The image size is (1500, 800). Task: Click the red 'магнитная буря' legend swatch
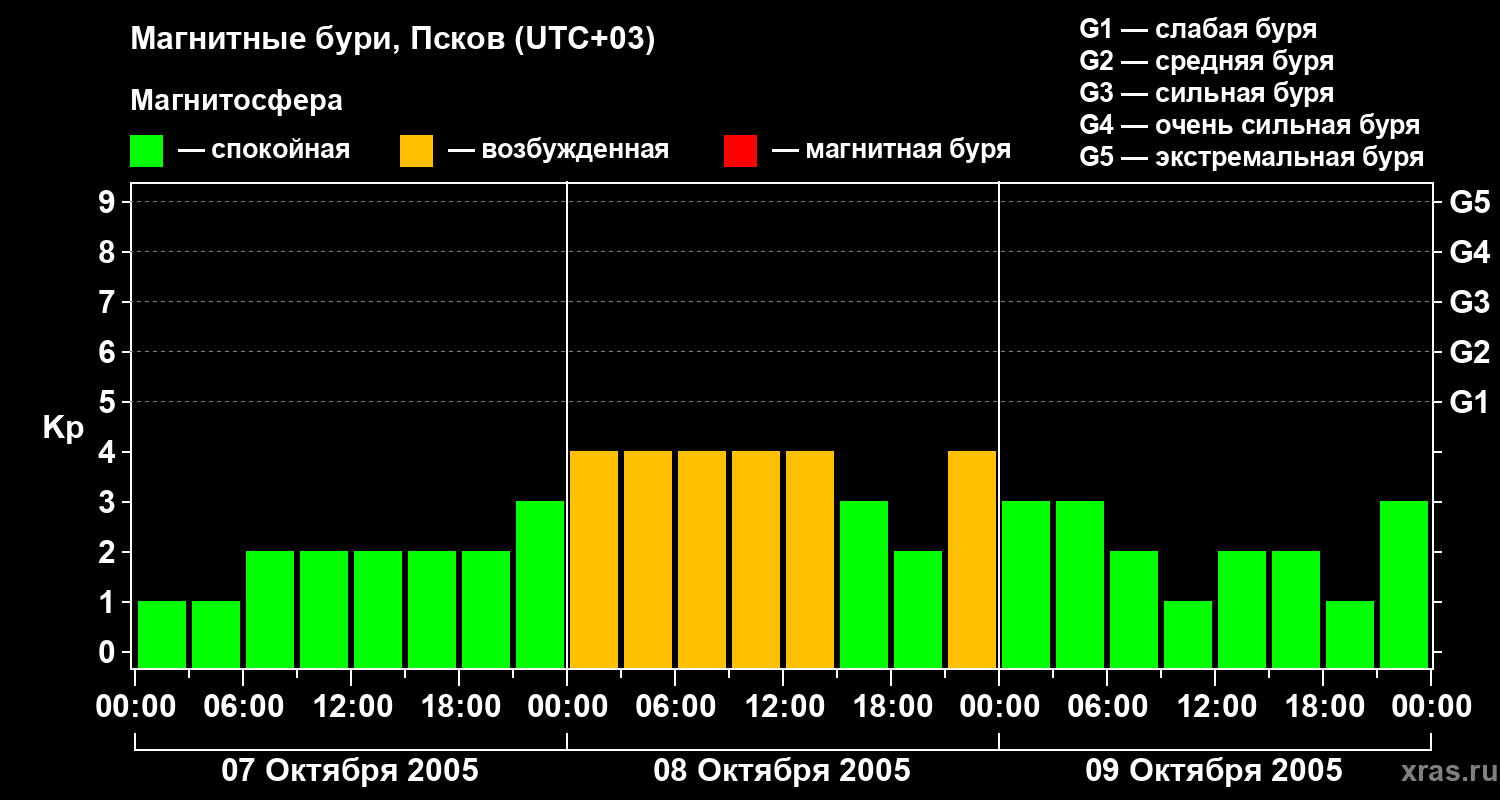click(x=740, y=151)
